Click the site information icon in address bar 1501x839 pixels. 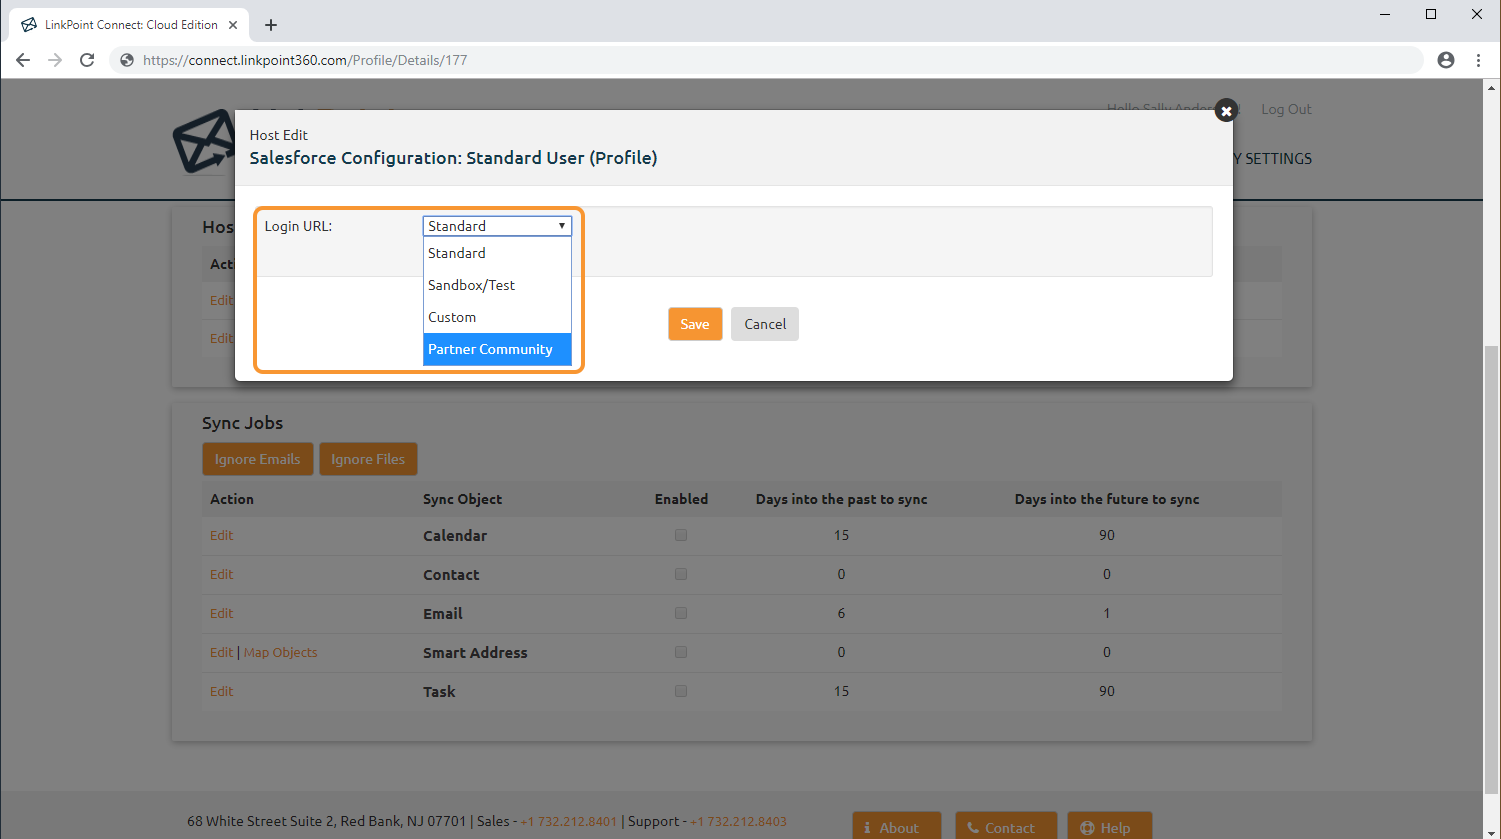click(127, 60)
